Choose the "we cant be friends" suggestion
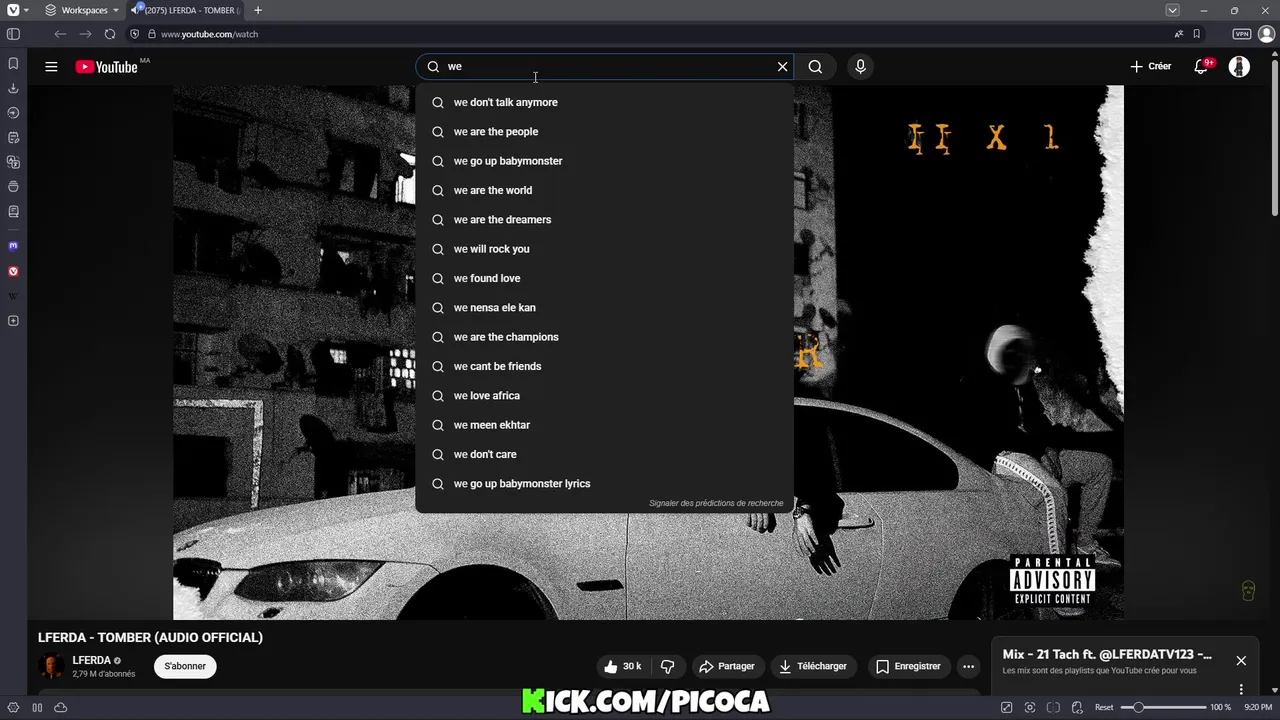The width and height of the screenshot is (1280, 720). point(604,366)
